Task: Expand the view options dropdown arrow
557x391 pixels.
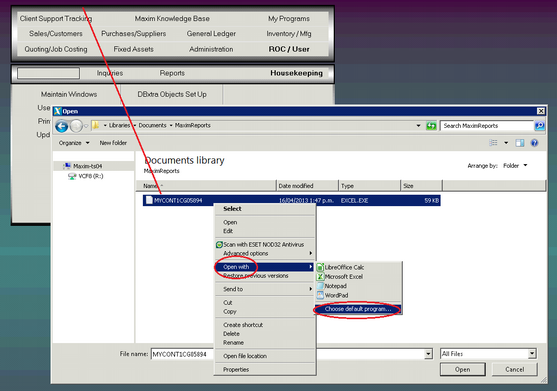Action: click(x=506, y=143)
